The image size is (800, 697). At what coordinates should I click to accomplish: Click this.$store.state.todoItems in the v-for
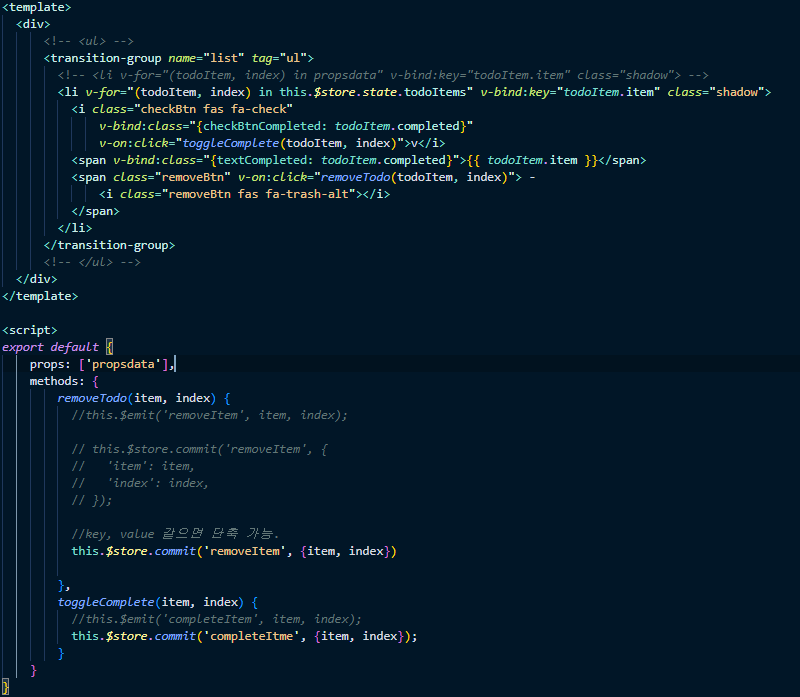(372, 92)
